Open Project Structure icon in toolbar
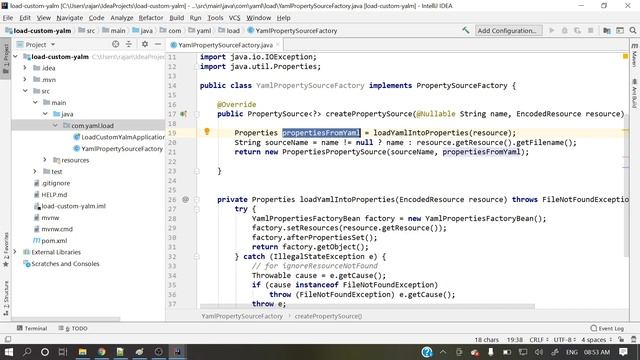Image resolution: width=640 pixels, height=360 pixels. pyautogui.click(x=607, y=30)
